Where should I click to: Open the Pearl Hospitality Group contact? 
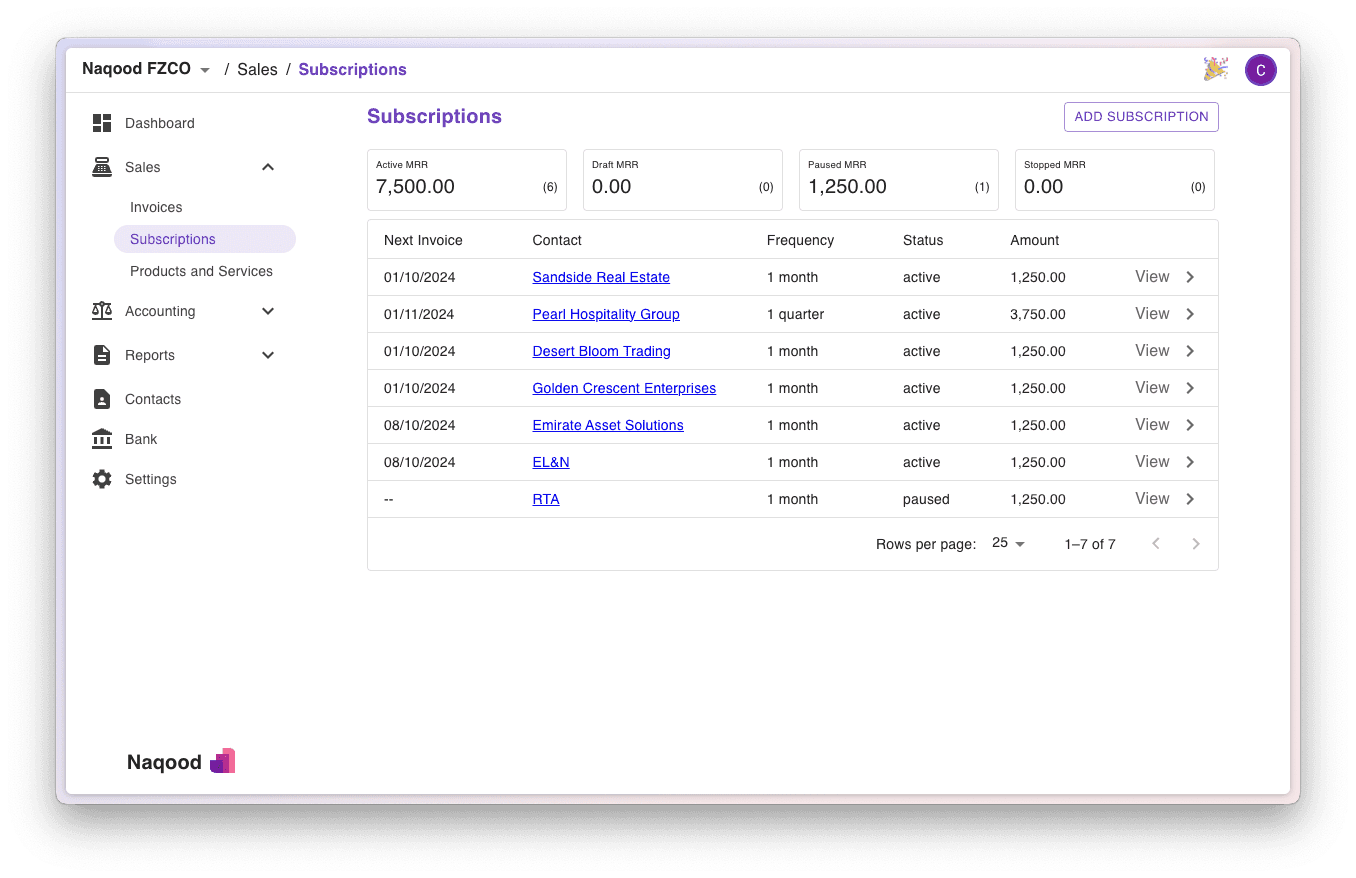click(606, 314)
